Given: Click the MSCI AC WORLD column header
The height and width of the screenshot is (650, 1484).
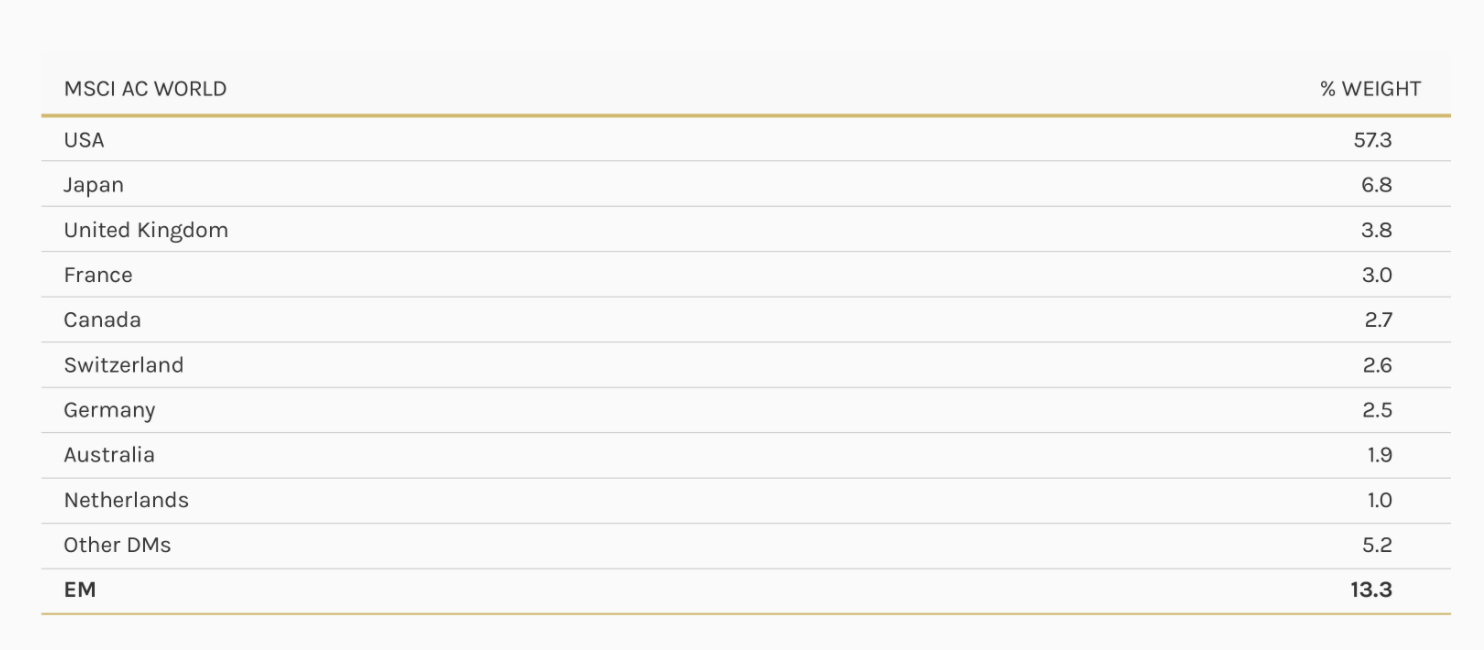Looking at the screenshot, I should pos(145,89).
